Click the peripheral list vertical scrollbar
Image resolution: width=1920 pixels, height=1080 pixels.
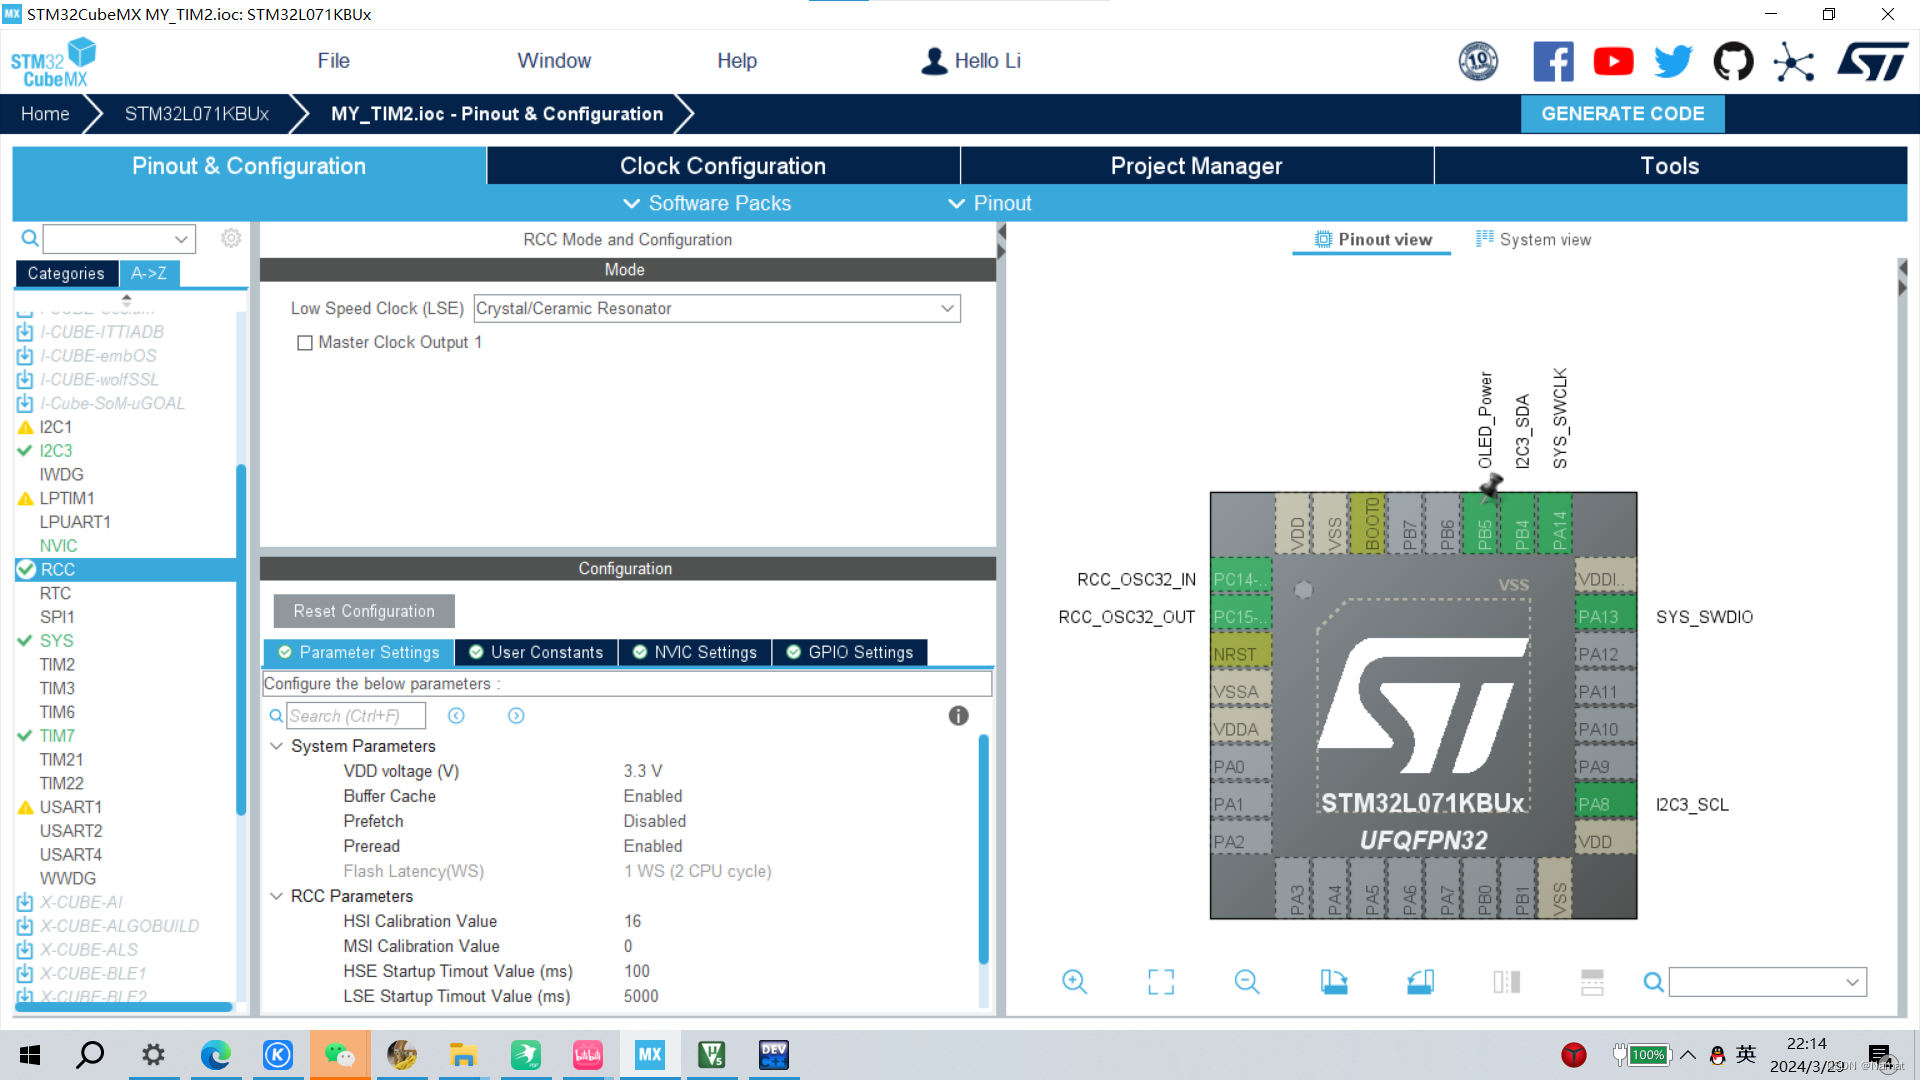[241, 640]
